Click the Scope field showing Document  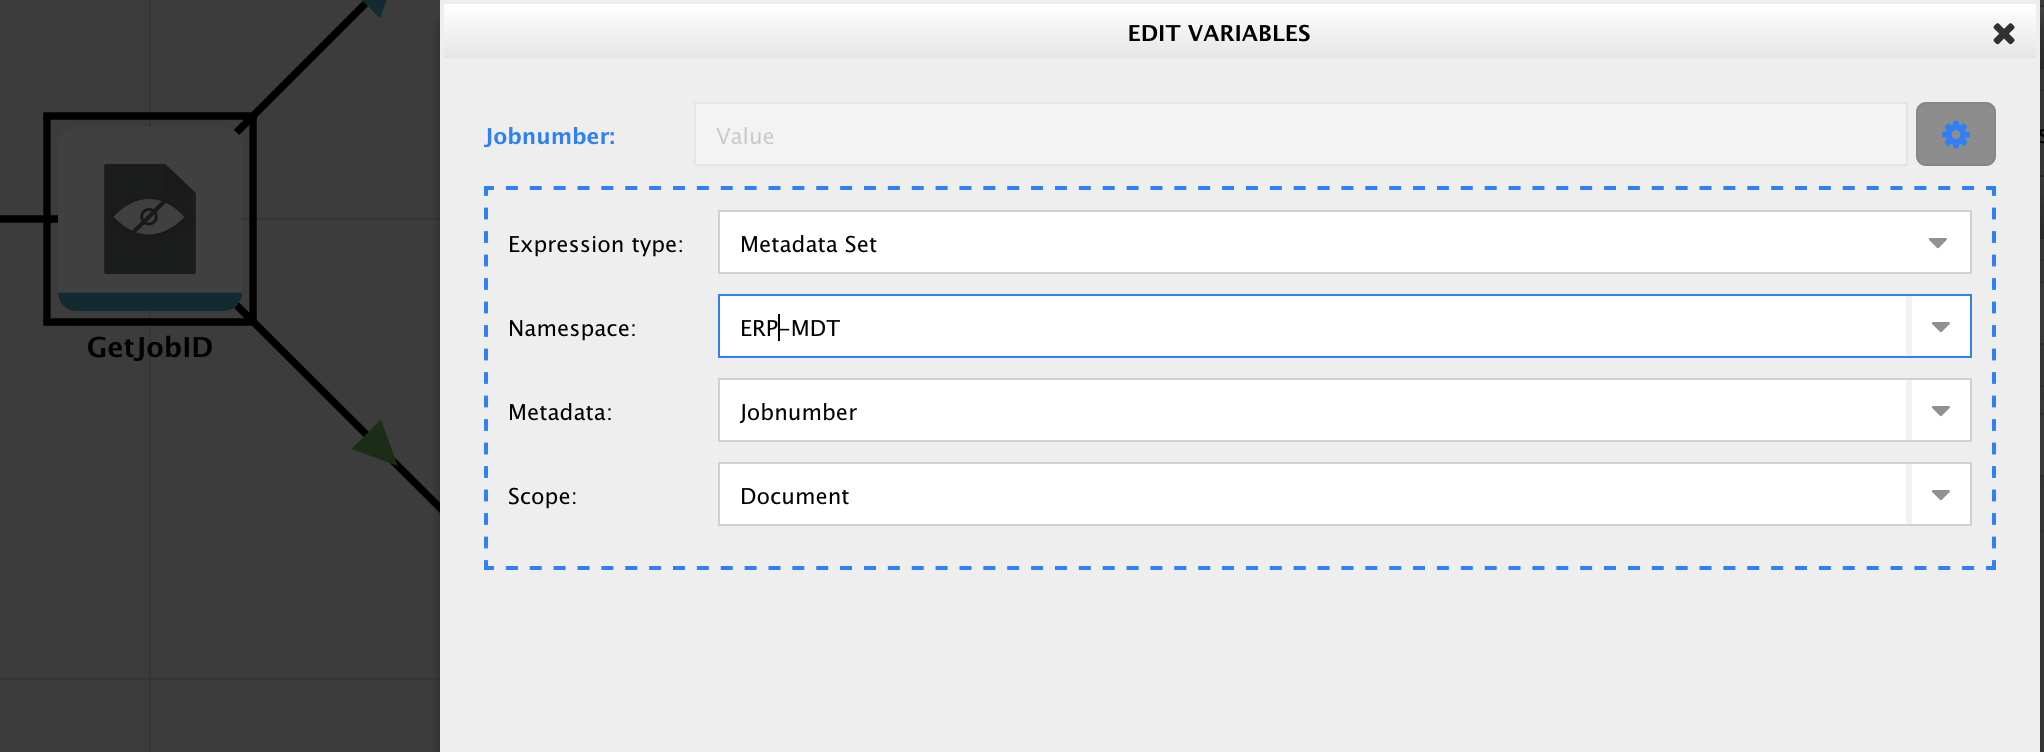click(x=1313, y=494)
